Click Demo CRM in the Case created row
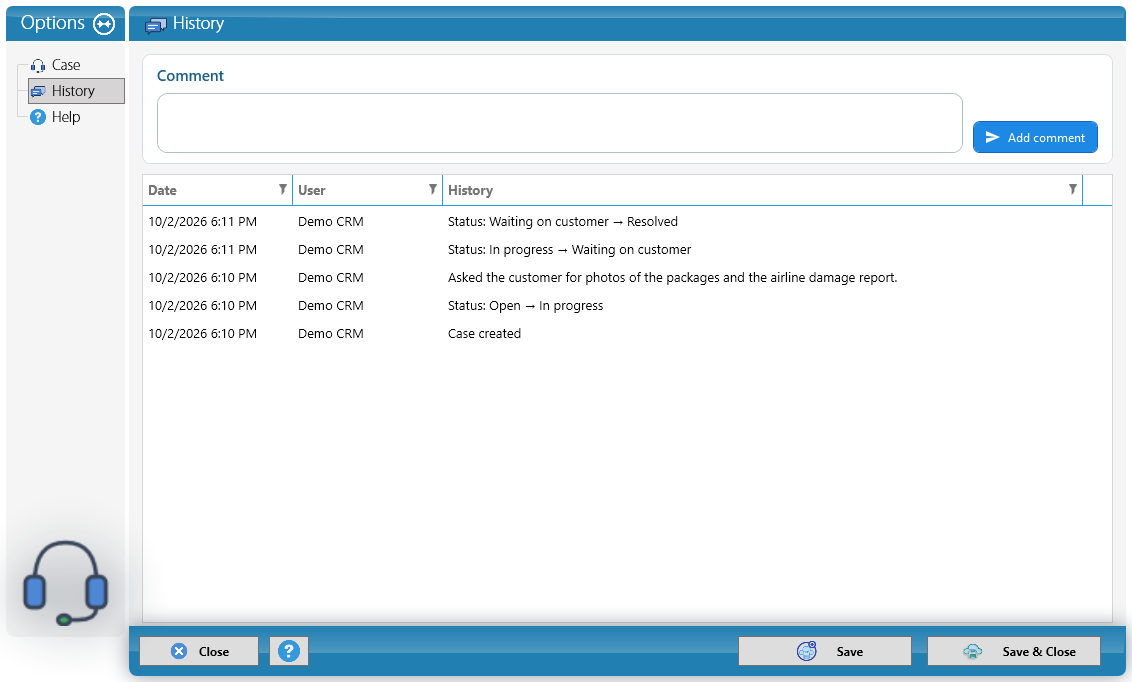Viewport: 1132px width, 682px height. click(331, 334)
